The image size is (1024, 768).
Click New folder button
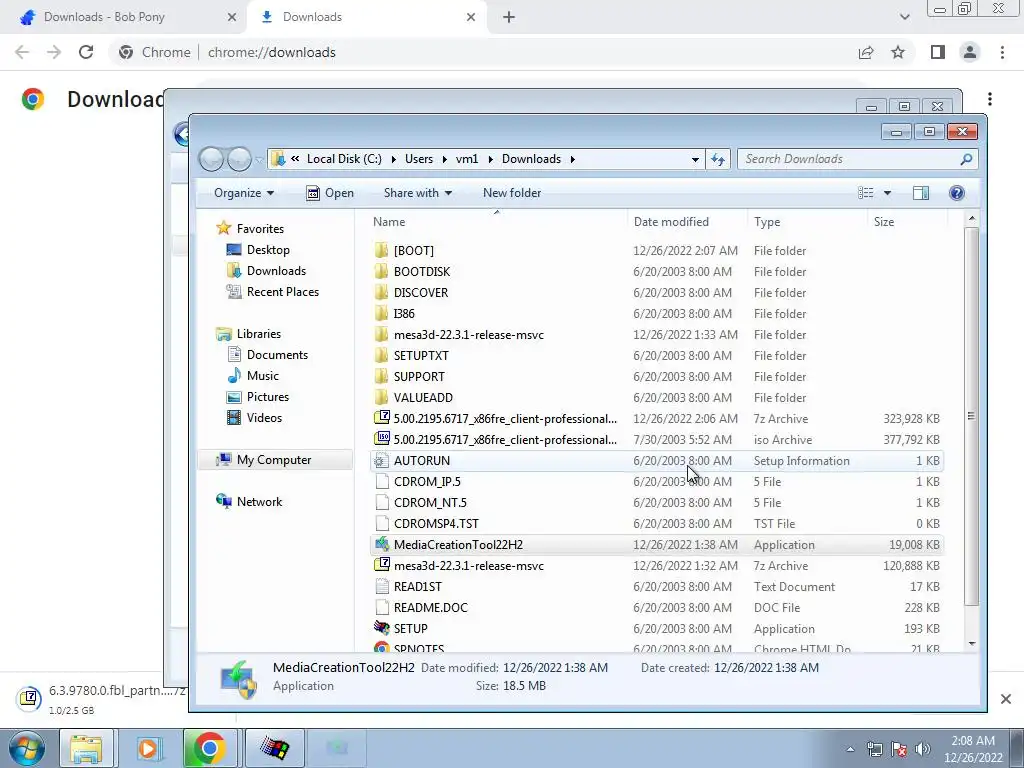tap(512, 193)
